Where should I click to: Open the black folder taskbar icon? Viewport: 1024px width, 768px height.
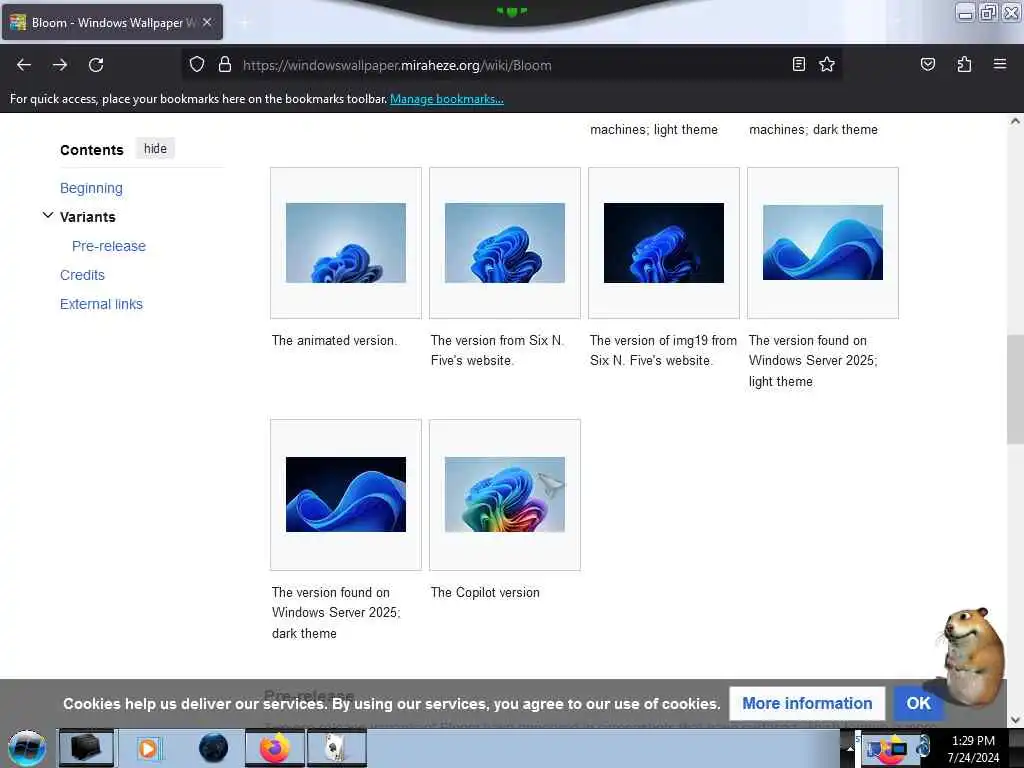[x=86, y=748]
